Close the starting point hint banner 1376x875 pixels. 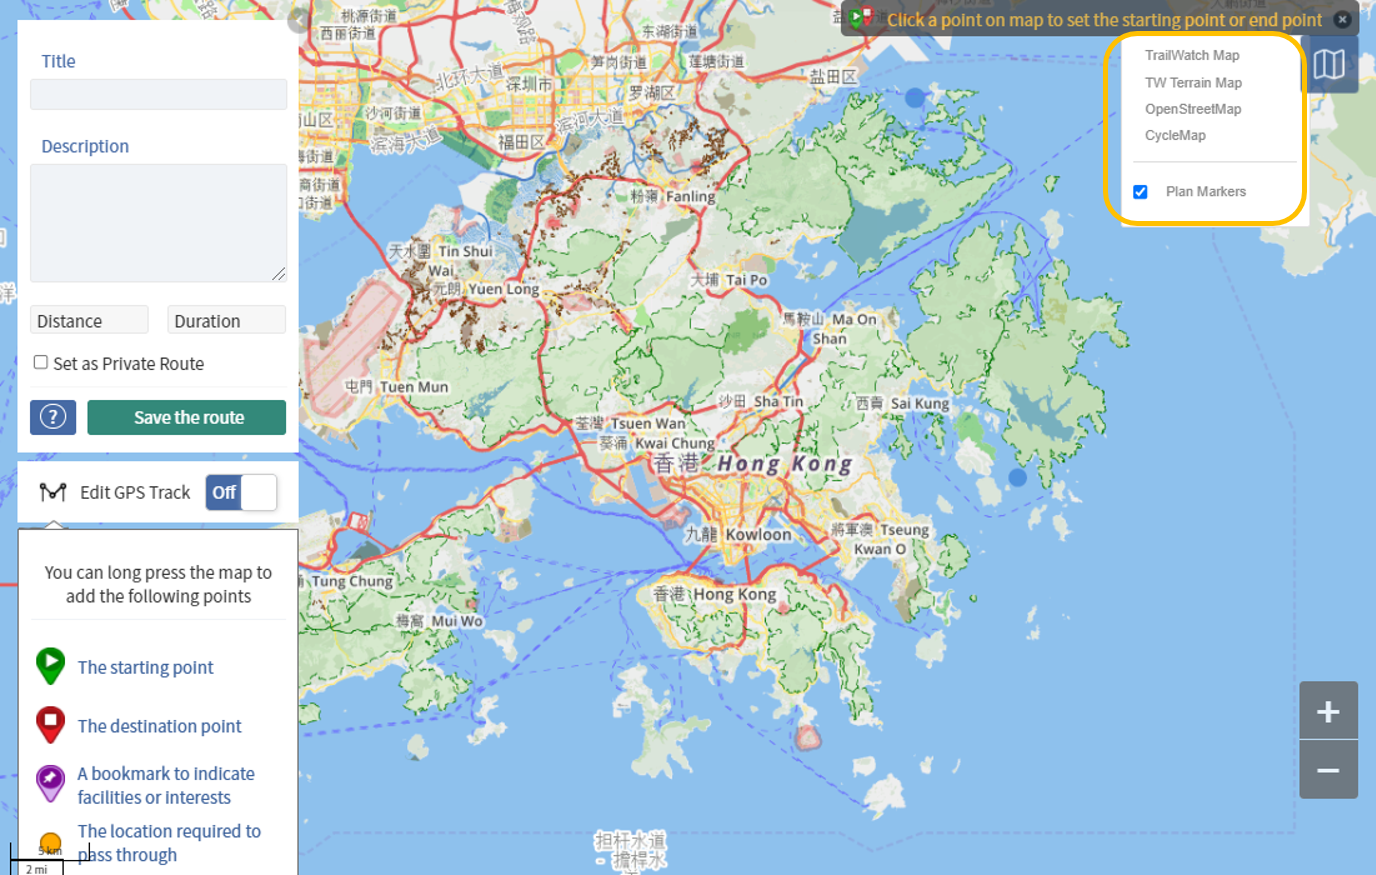(1342, 20)
